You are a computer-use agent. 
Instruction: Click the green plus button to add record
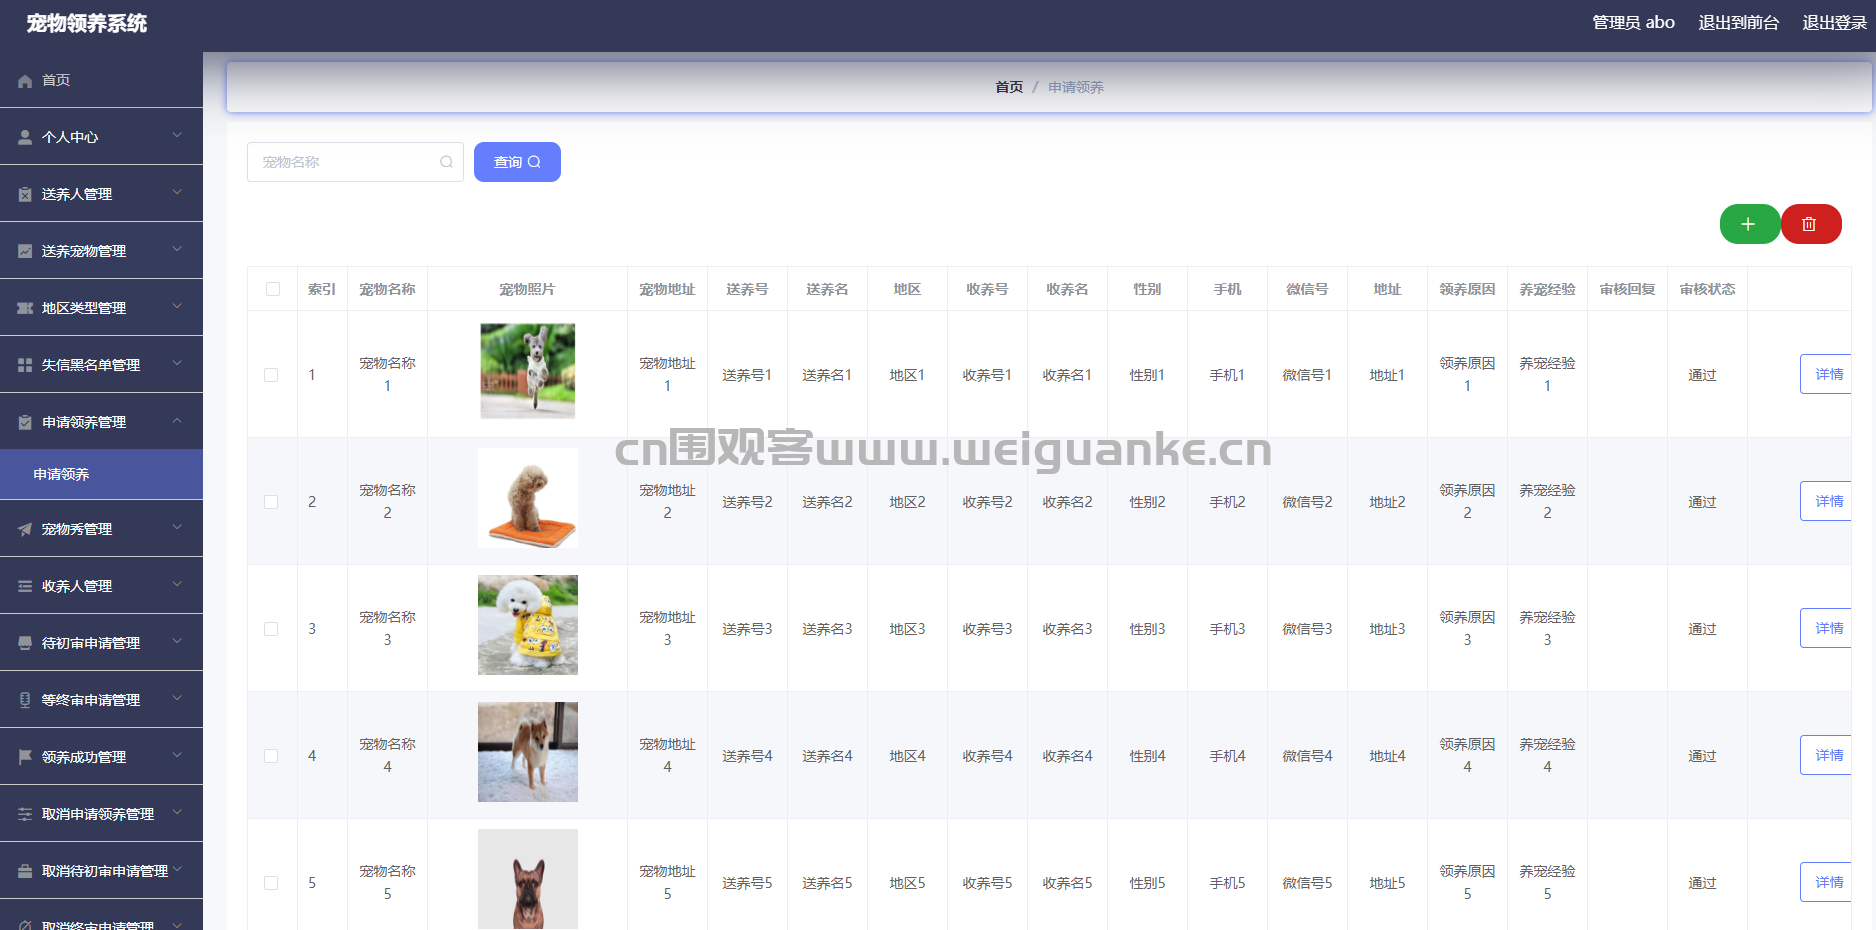pos(1749,224)
